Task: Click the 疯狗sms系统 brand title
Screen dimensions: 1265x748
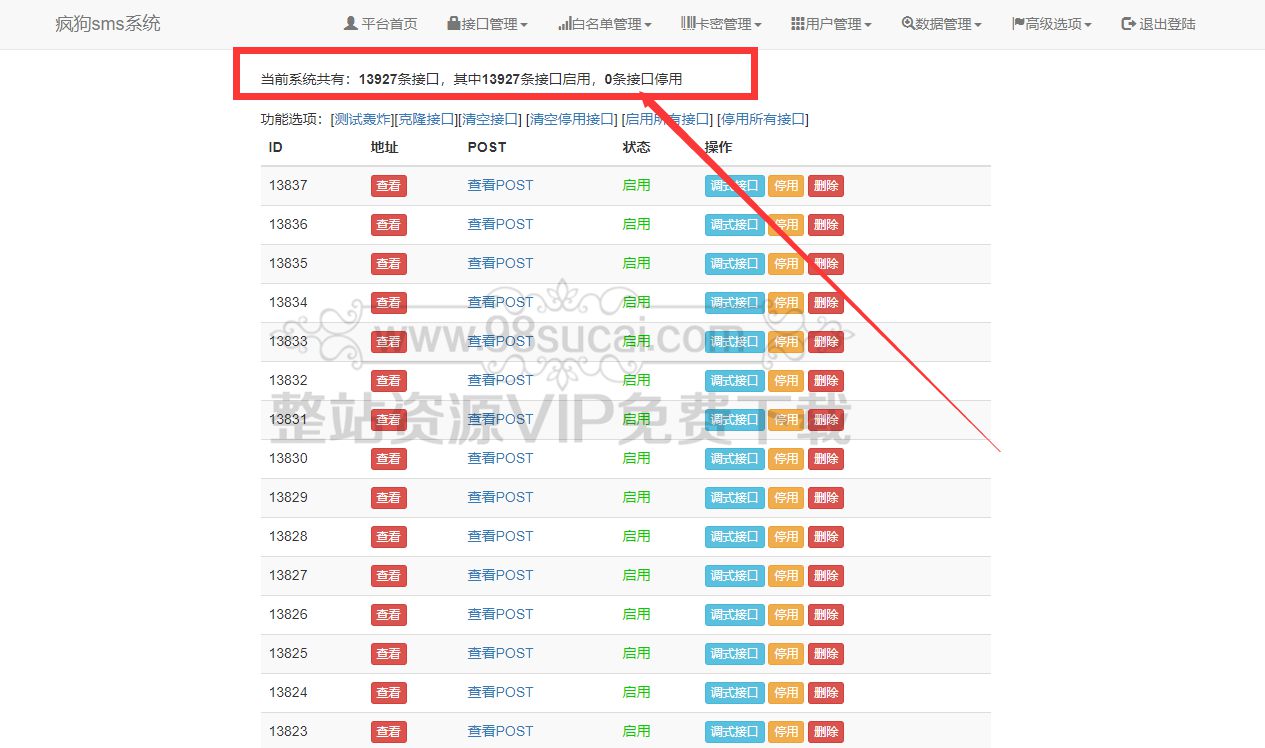Action: tap(108, 24)
